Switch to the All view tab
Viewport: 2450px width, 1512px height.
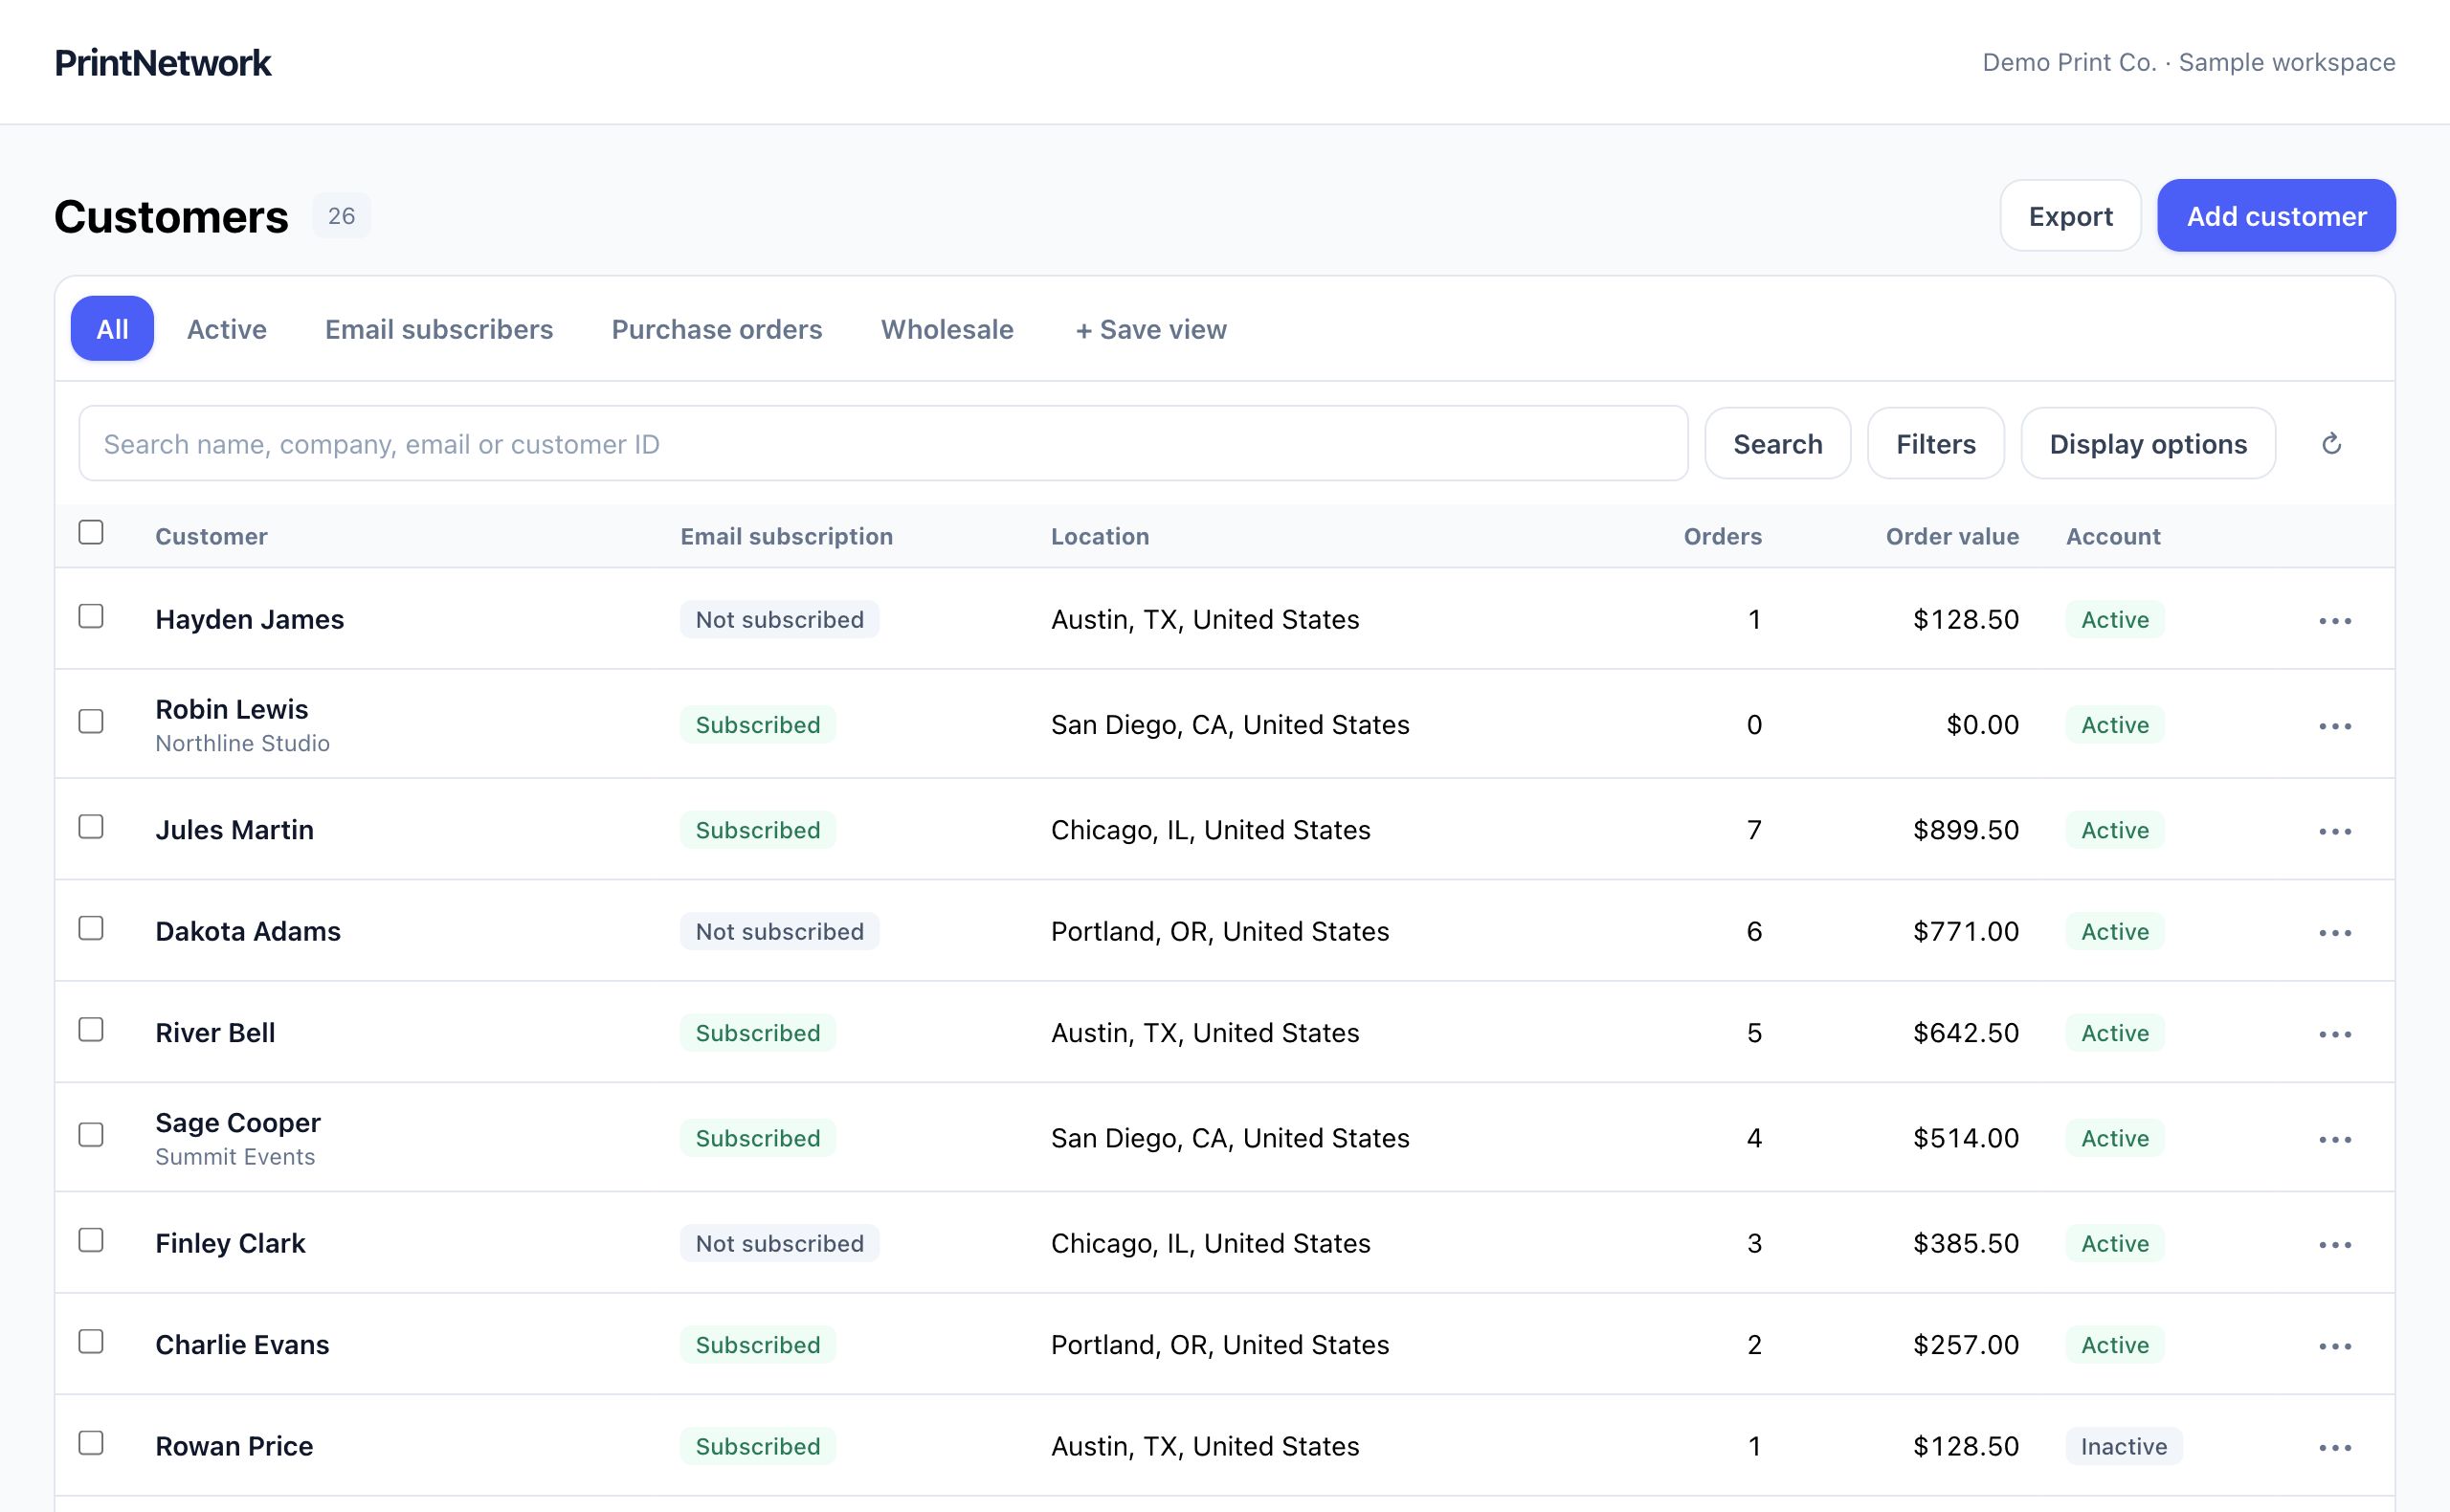click(x=112, y=329)
